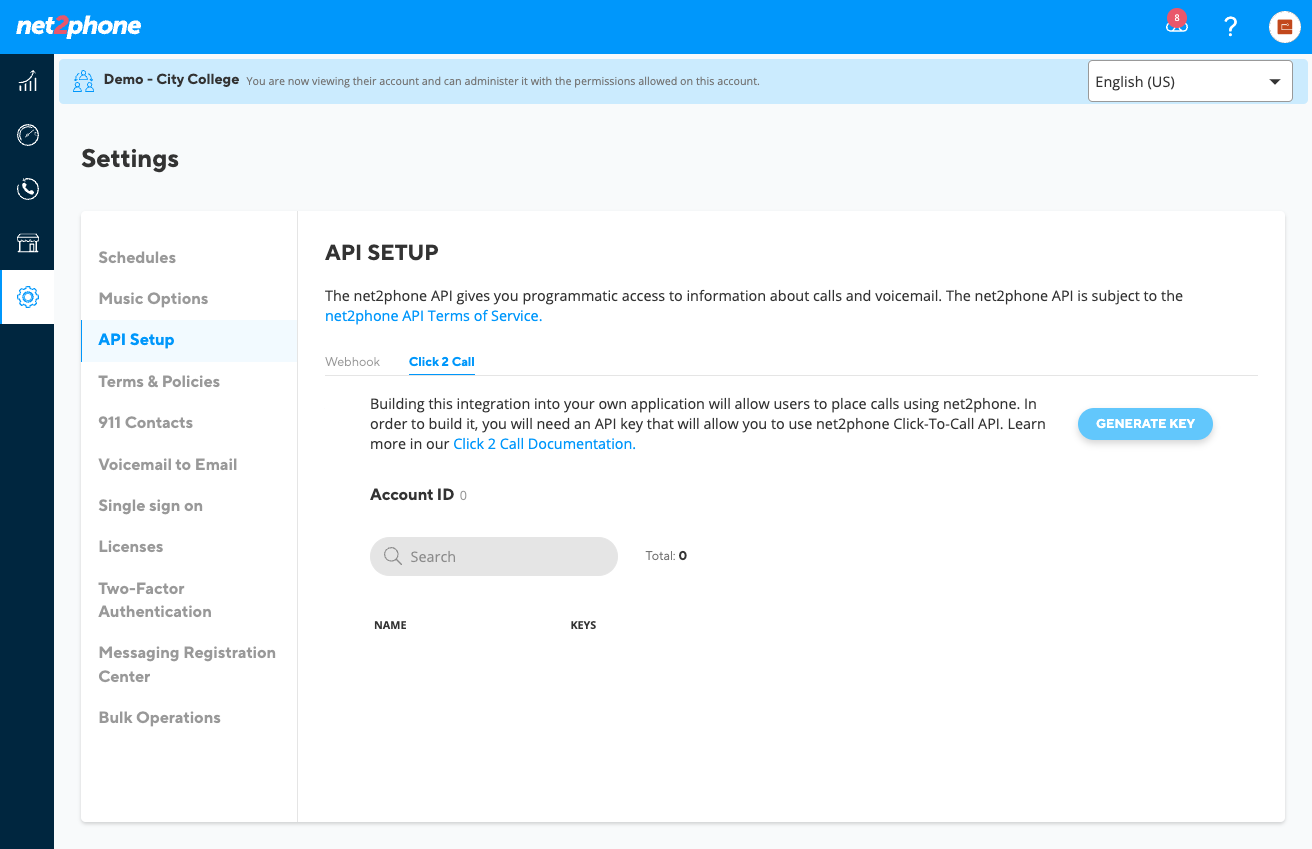Open the user profile avatar
Viewport: 1312px width, 849px height.
1285,27
